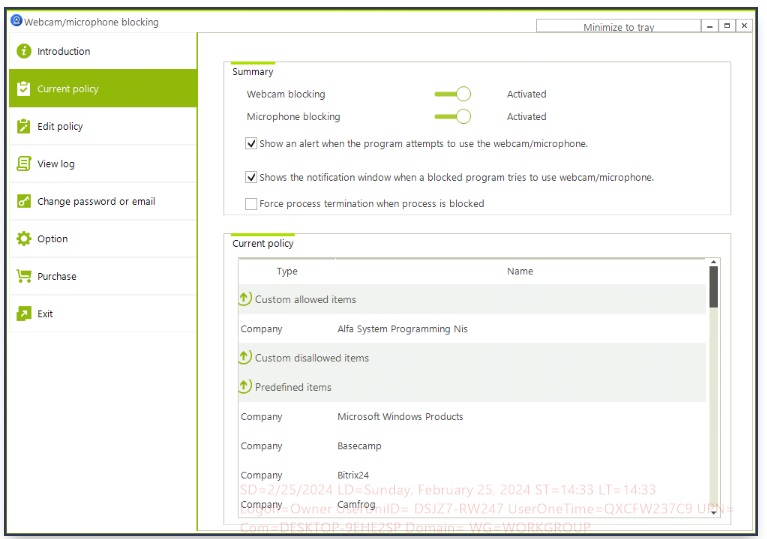Click the Edit policy pencil icon
This screenshot has height=539, width=767.
click(24, 126)
